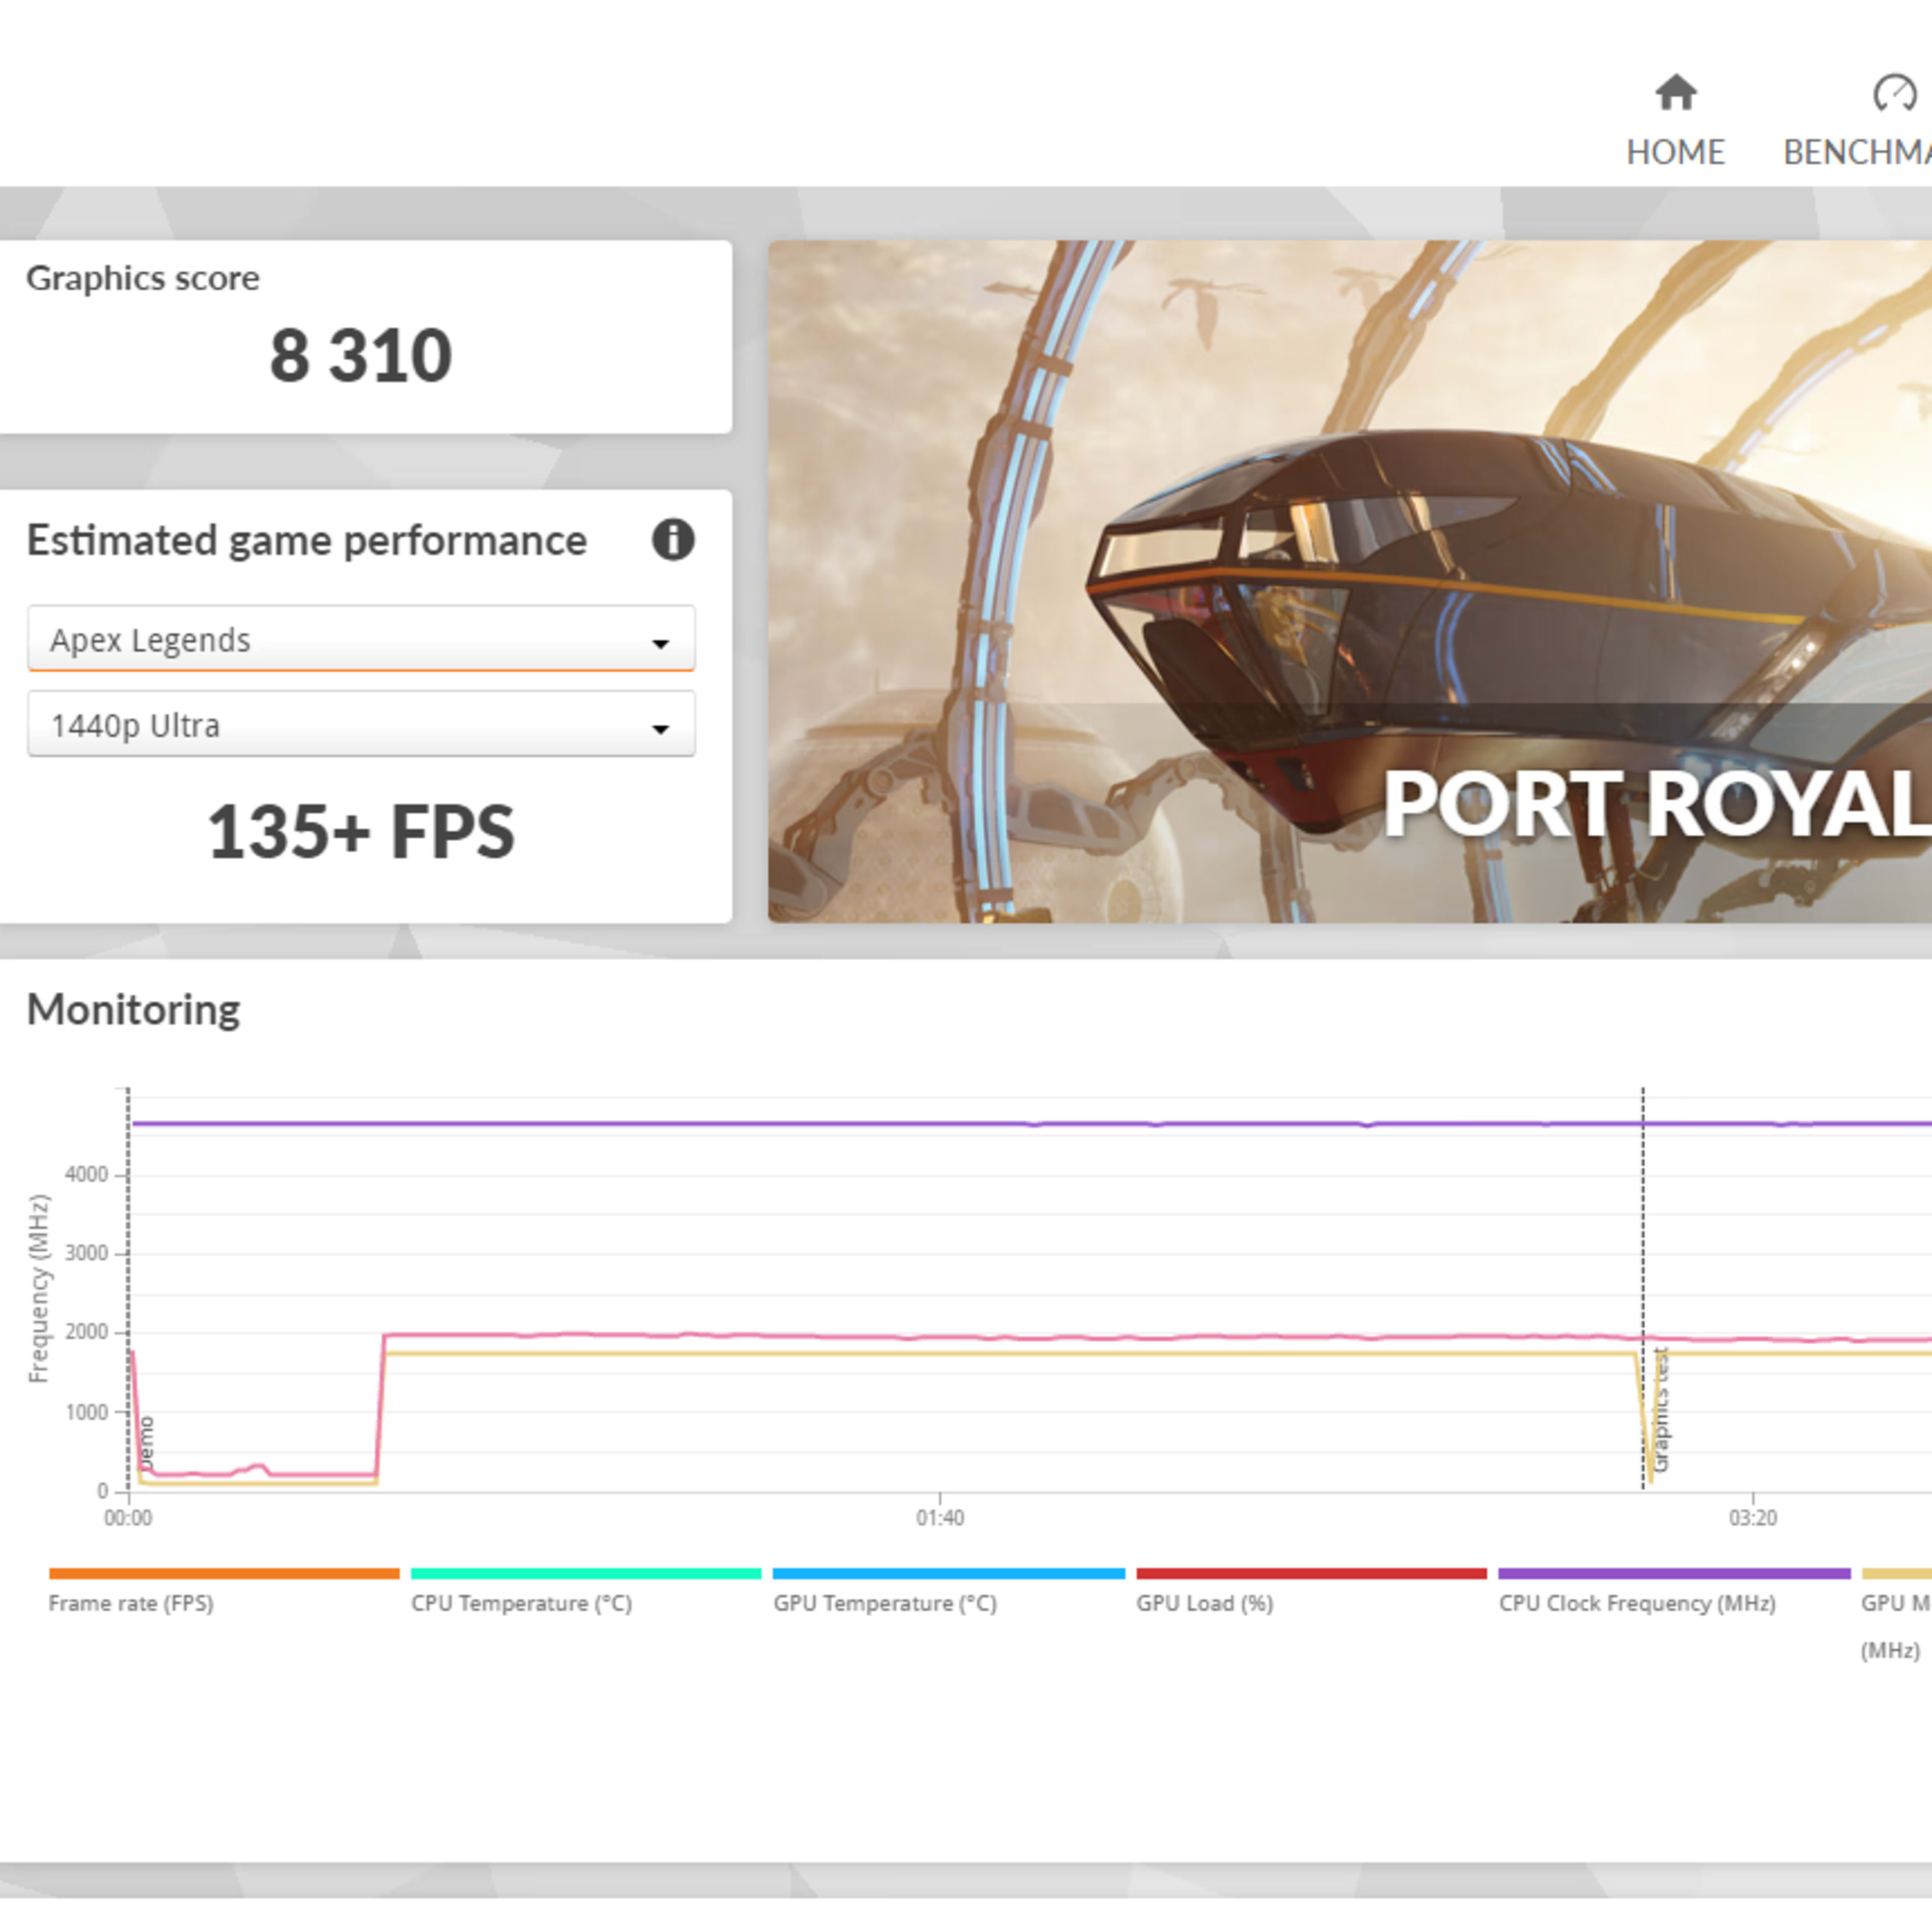The image size is (1932, 1932).
Task: Click the Graphics score label
Action: click(x=142, y=278)
